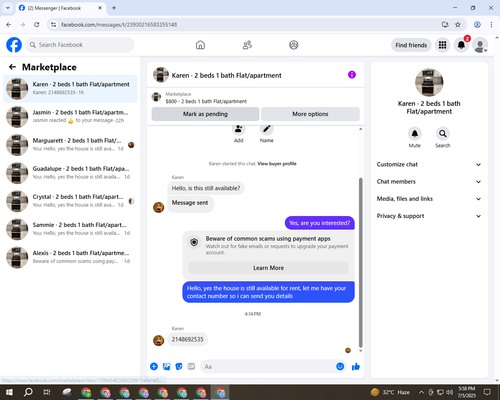500x400 pixels.
Task: Open Marguarett's Marketplace conversation
Action: pos(70,145)
